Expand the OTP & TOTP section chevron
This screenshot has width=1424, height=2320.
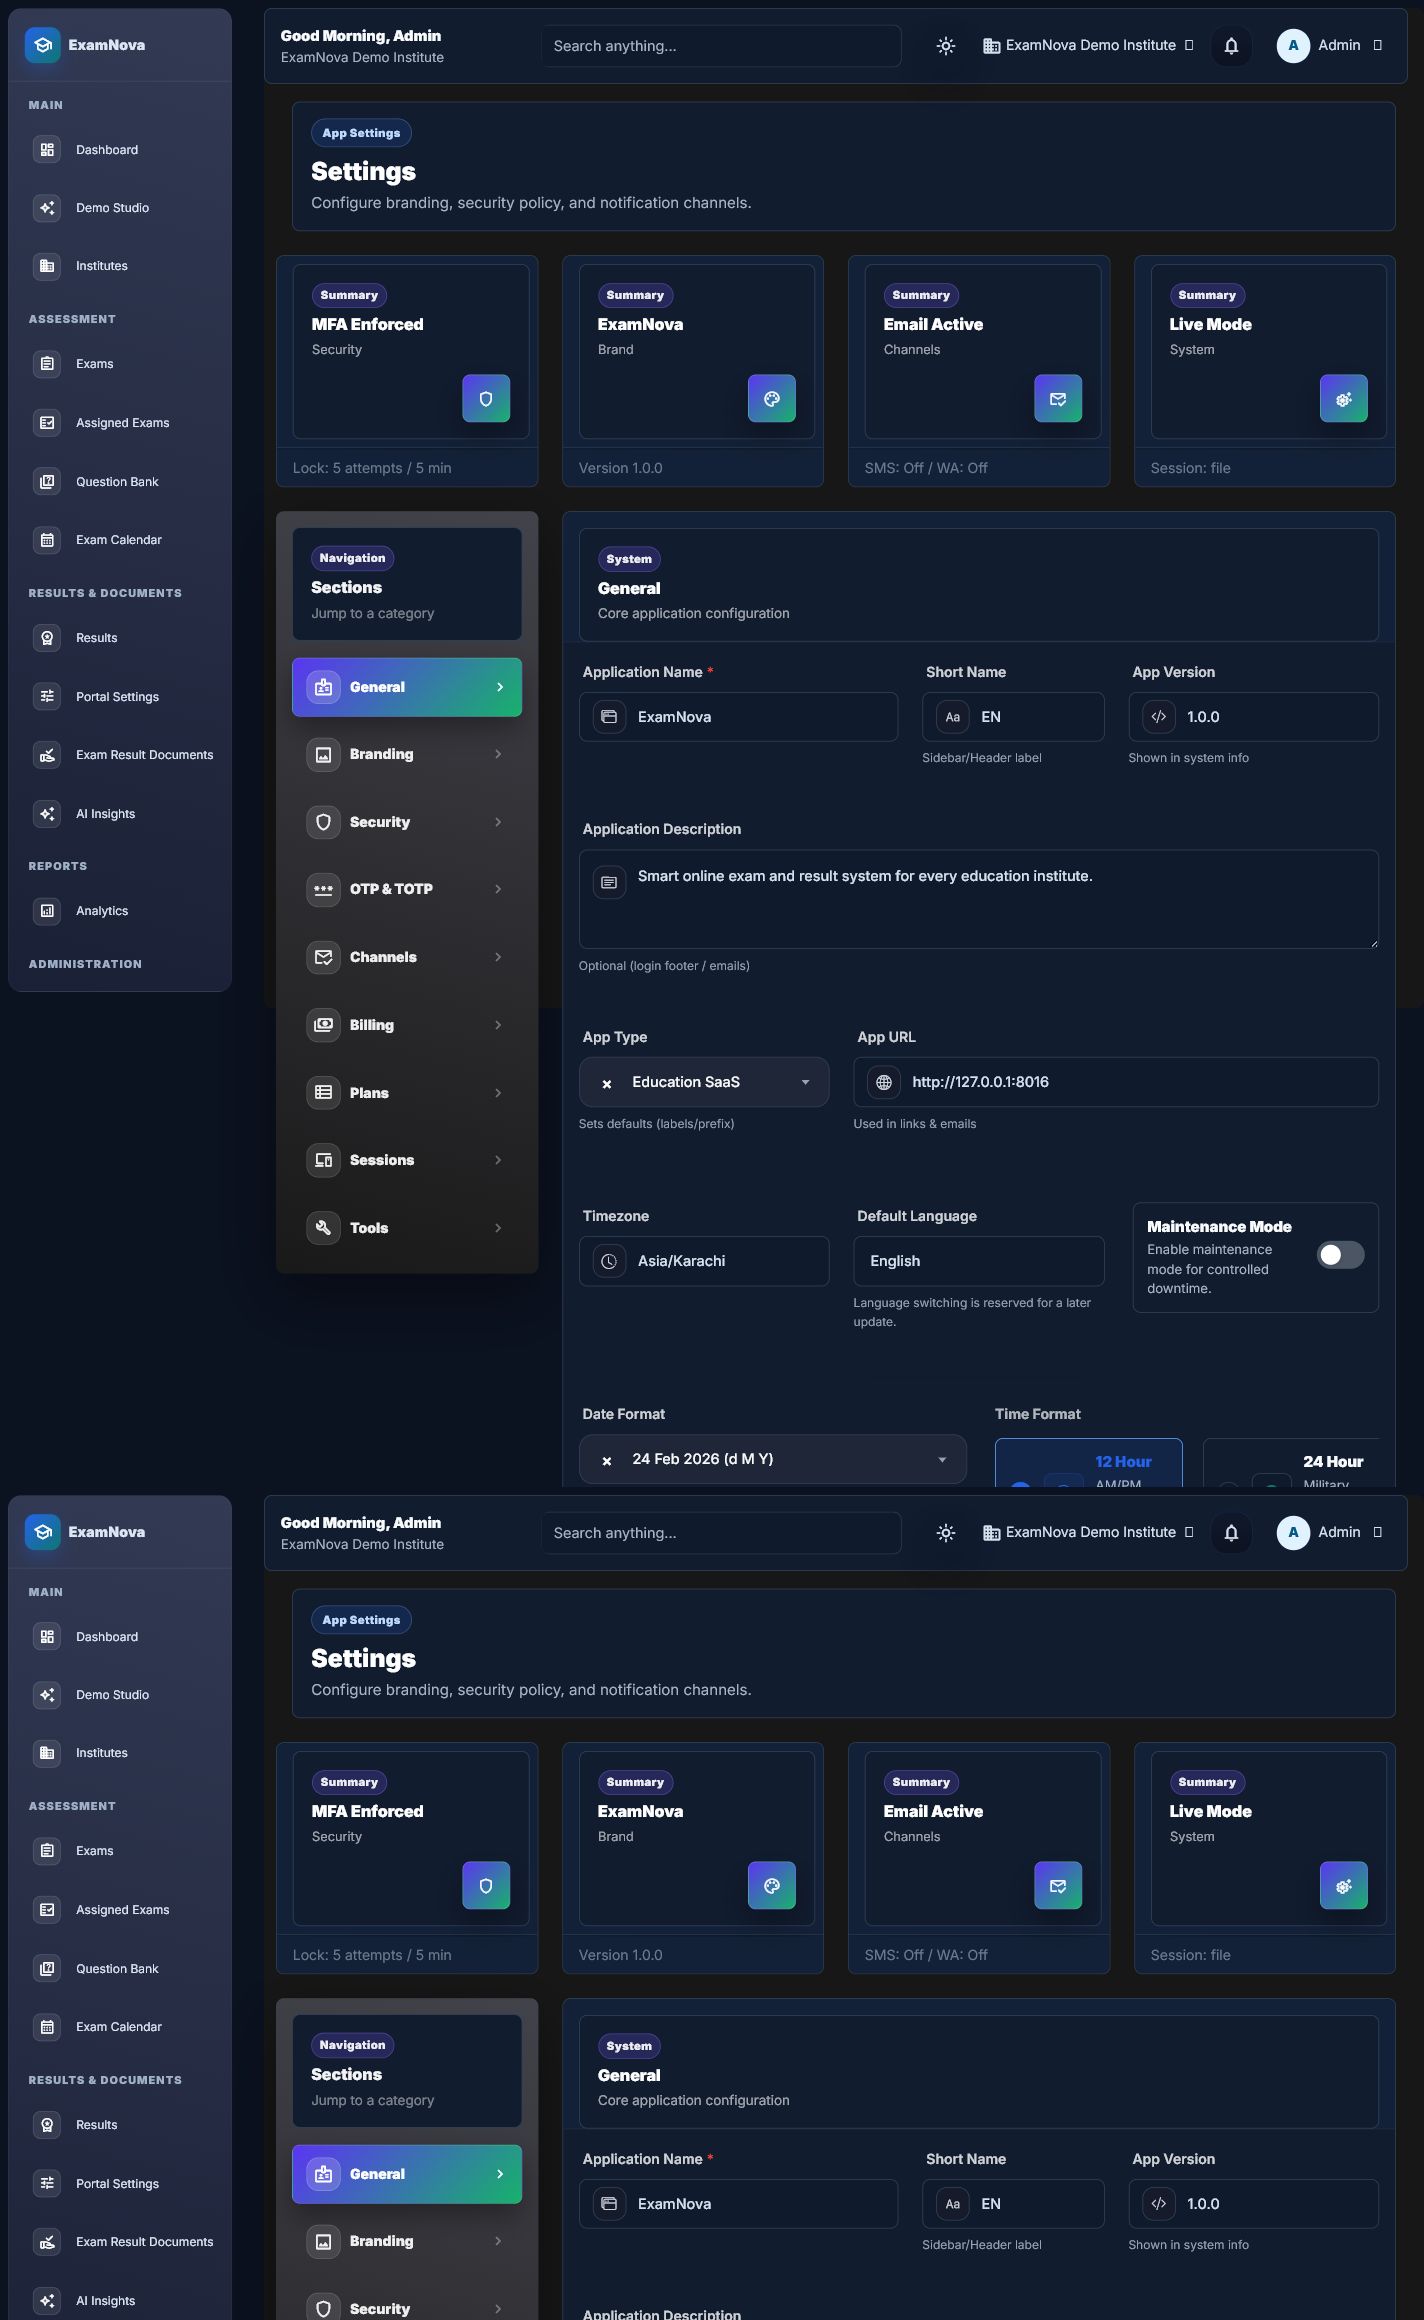(498, 889)
